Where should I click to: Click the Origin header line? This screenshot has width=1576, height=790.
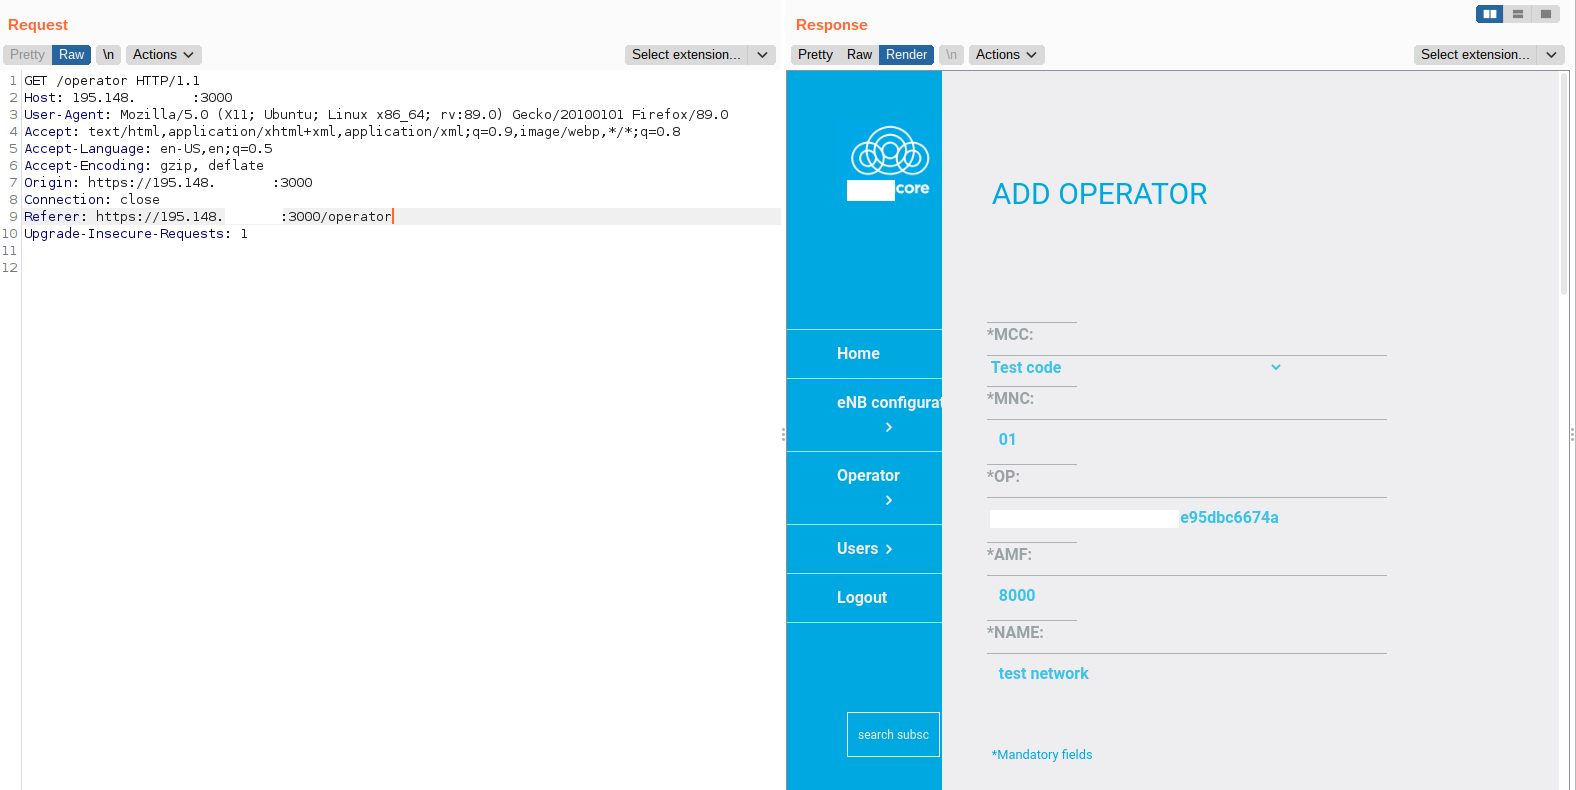click(168, 183)
